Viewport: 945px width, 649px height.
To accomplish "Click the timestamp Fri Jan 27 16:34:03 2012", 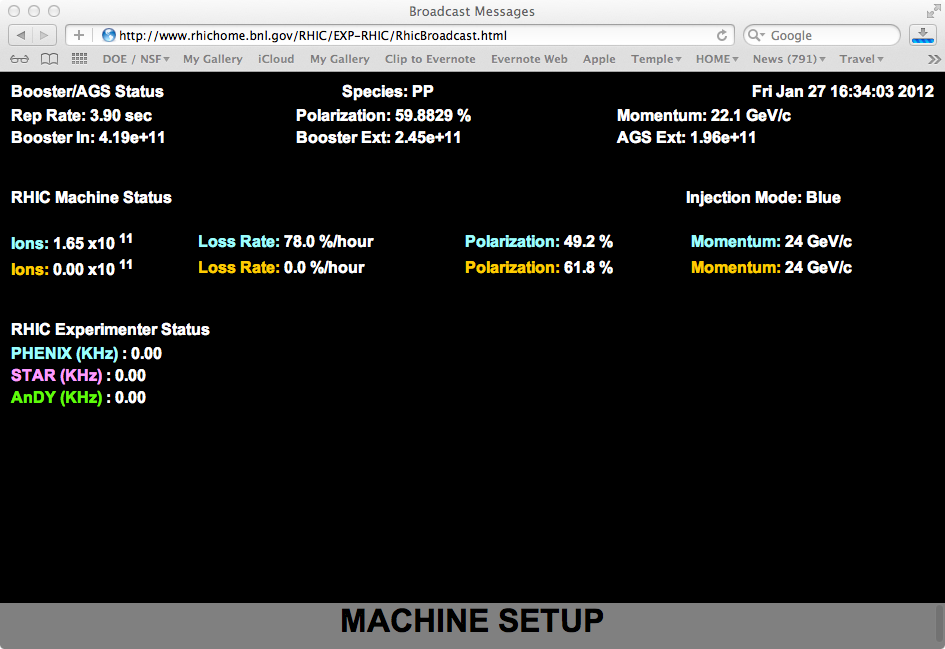I will pyautogui.click(x=843, y=92).
